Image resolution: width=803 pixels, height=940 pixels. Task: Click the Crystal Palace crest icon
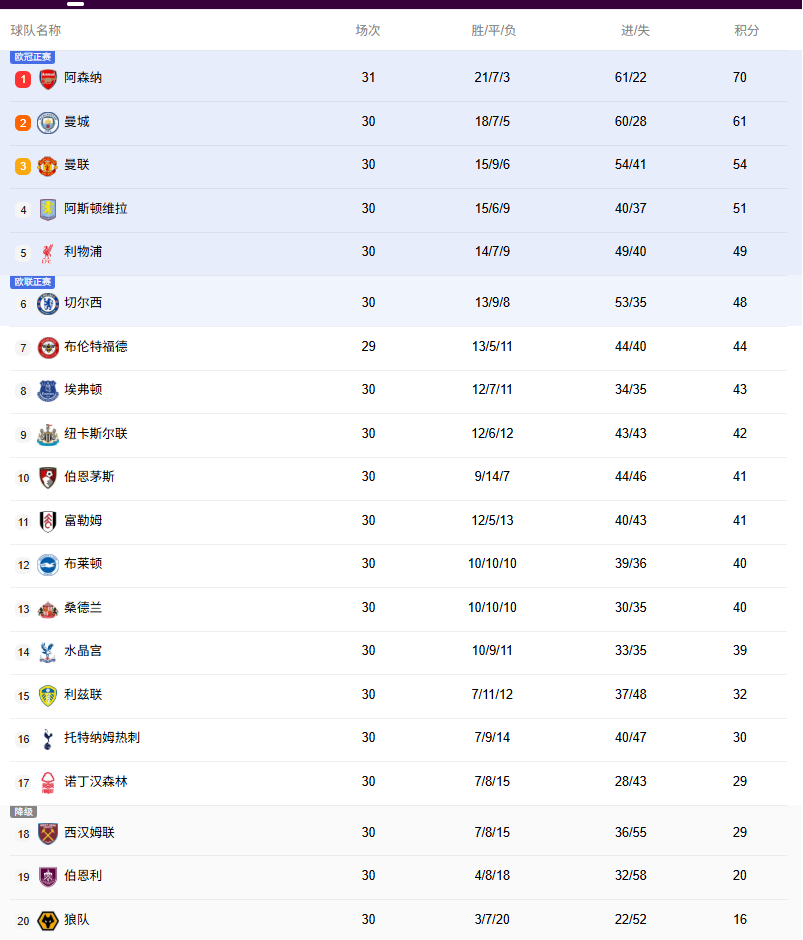[48, 651]
